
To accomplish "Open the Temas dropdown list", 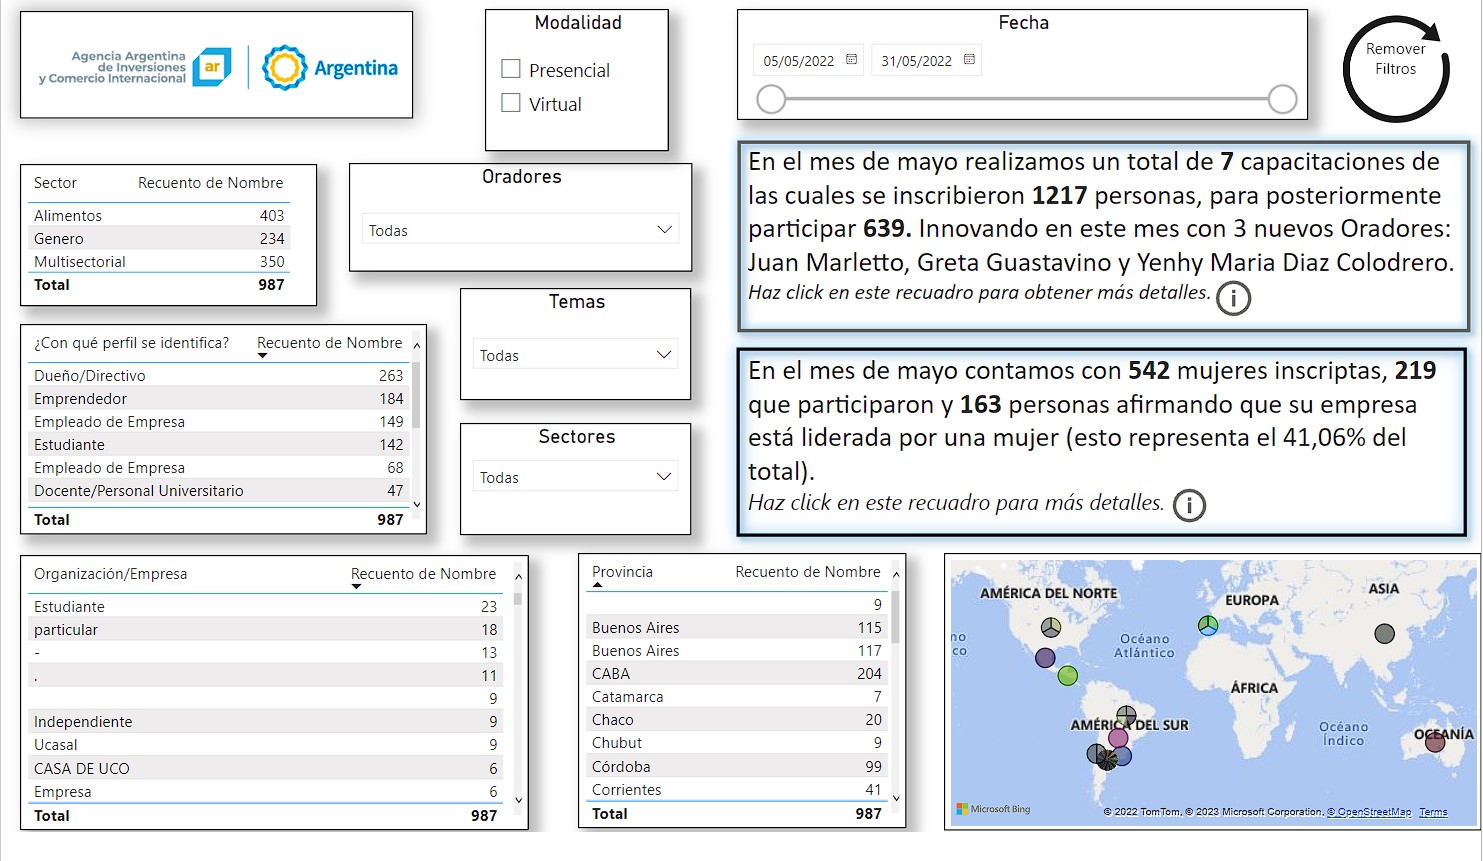I will tap(663, 355).
